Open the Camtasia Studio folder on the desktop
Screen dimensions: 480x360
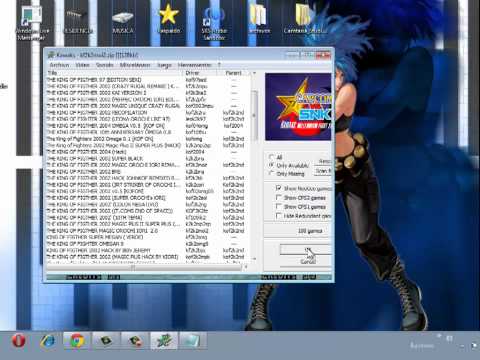pyautogui.click(x=305, y=19)
